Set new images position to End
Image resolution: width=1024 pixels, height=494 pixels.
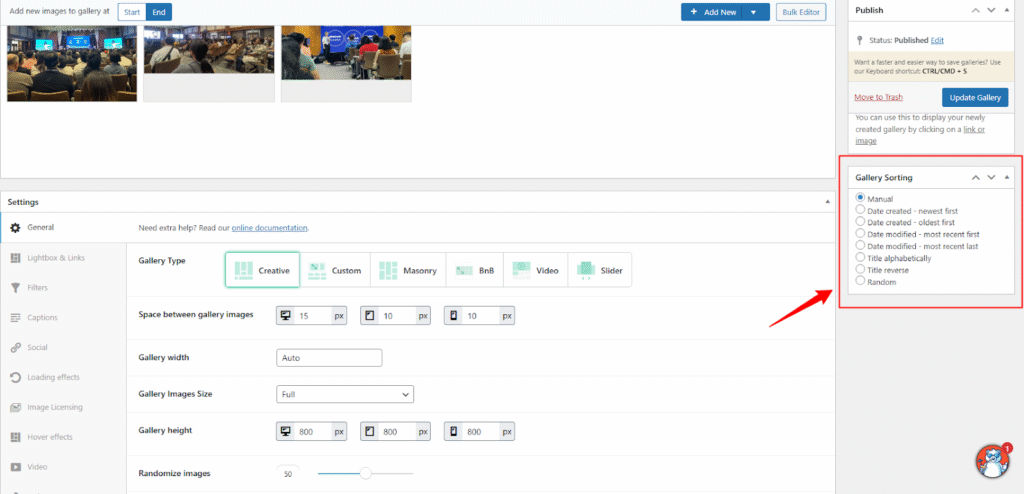coord(159,12)
